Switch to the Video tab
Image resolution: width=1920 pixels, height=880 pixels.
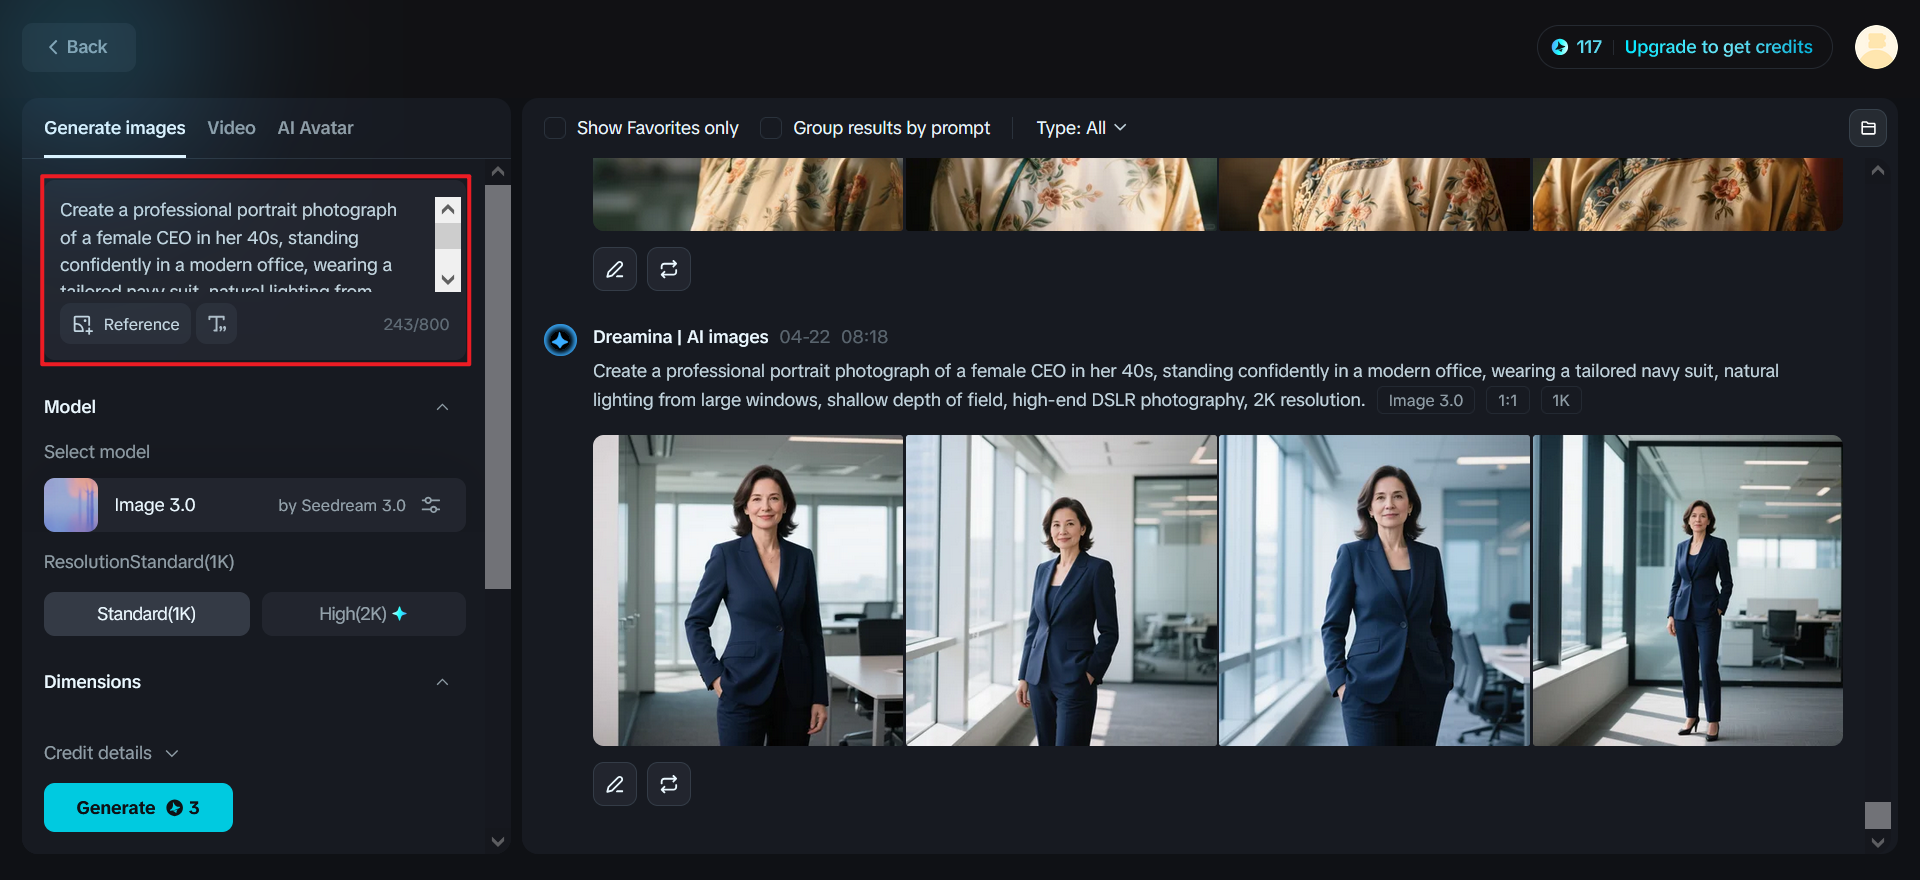click(x=231, y=128)
